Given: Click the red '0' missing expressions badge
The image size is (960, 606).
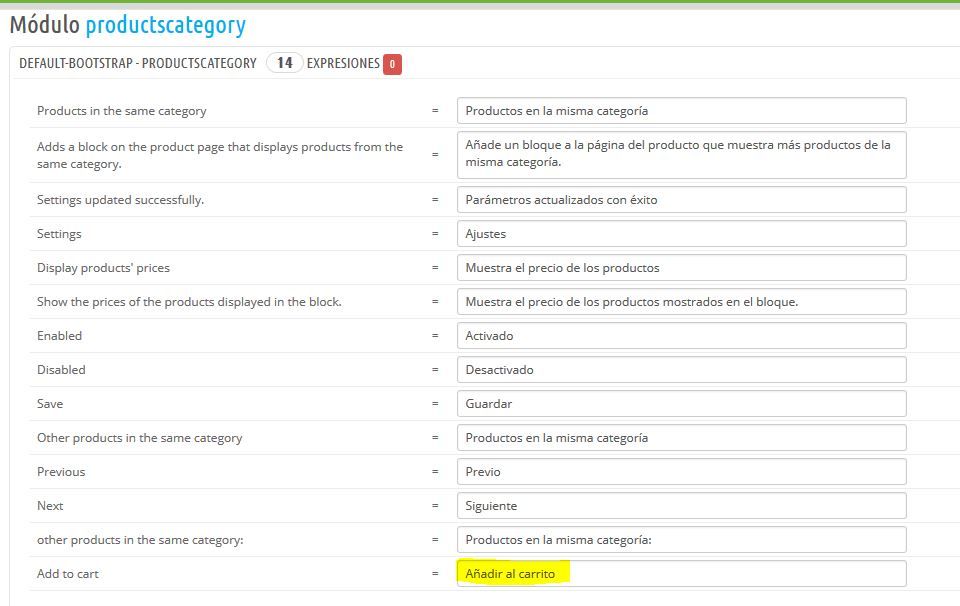Looking at the screenshot, I should coord(392,64).
